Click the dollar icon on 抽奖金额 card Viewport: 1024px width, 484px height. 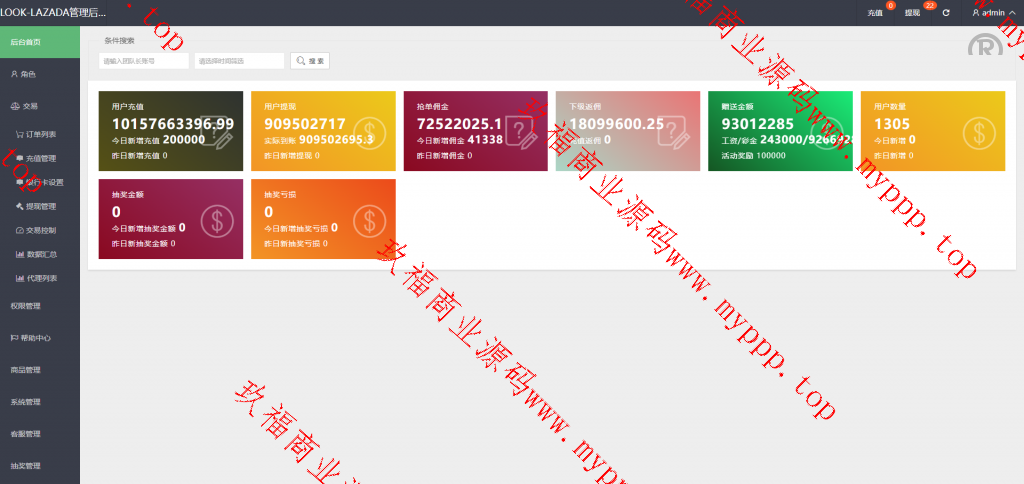click(217, 219)
